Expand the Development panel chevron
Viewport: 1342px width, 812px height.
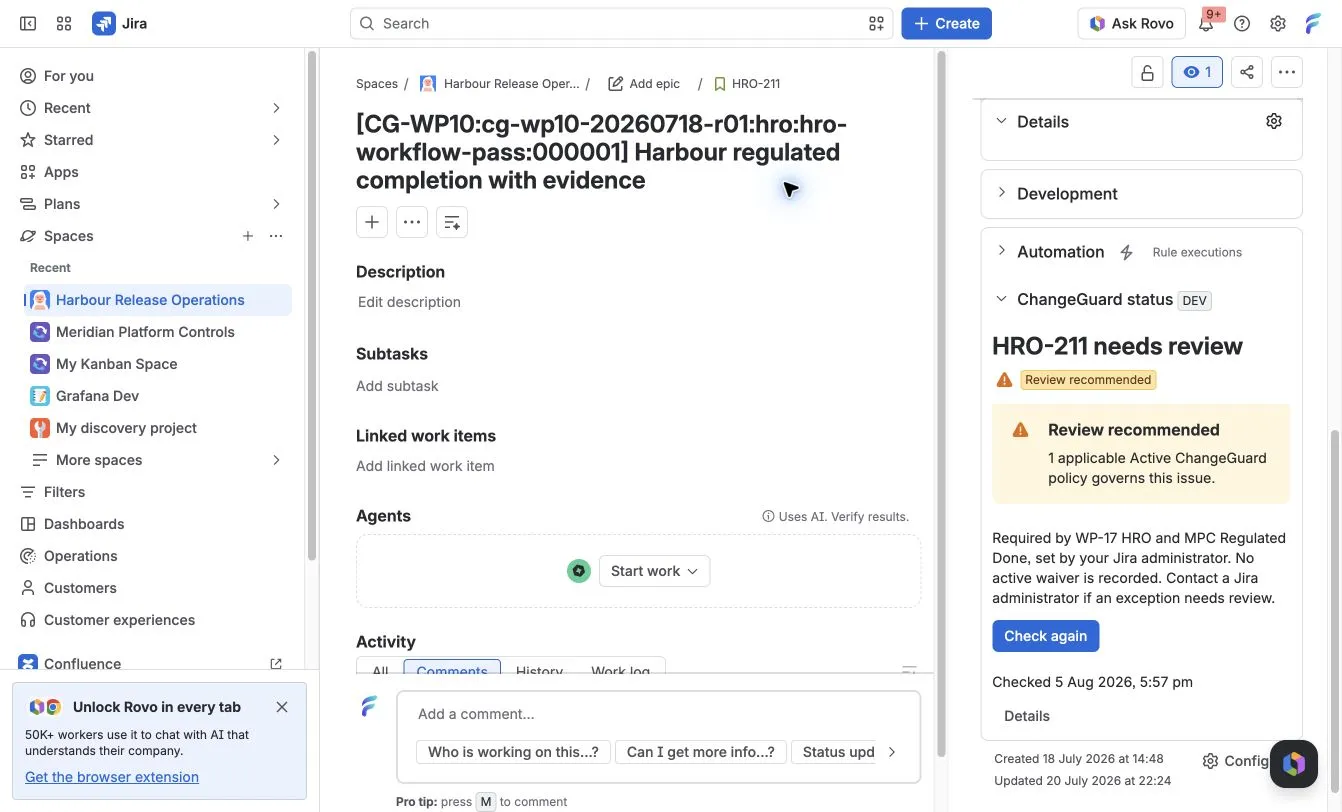click(1001, 193)
